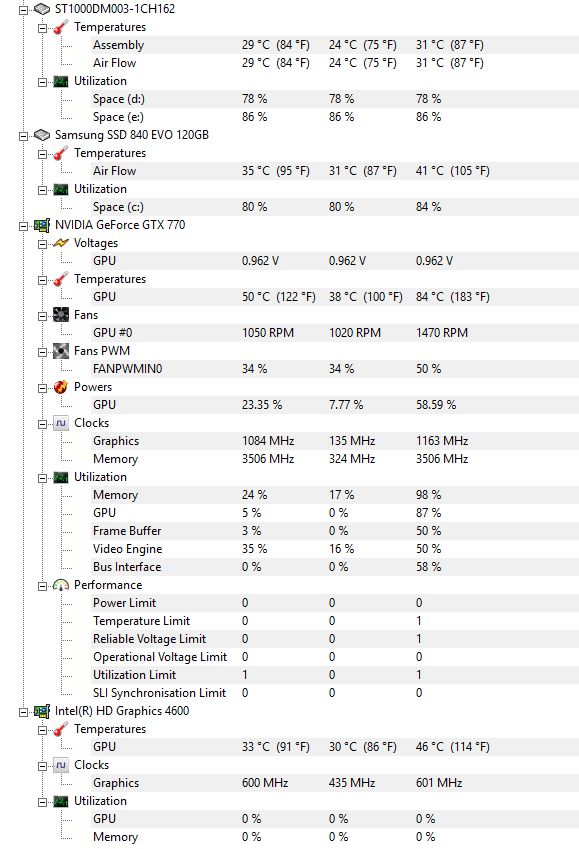Click the Intel HD Graphics 4600 card icon
Image resolution: width=579 pixels, height=849 pixels.
tap(42, 711)
